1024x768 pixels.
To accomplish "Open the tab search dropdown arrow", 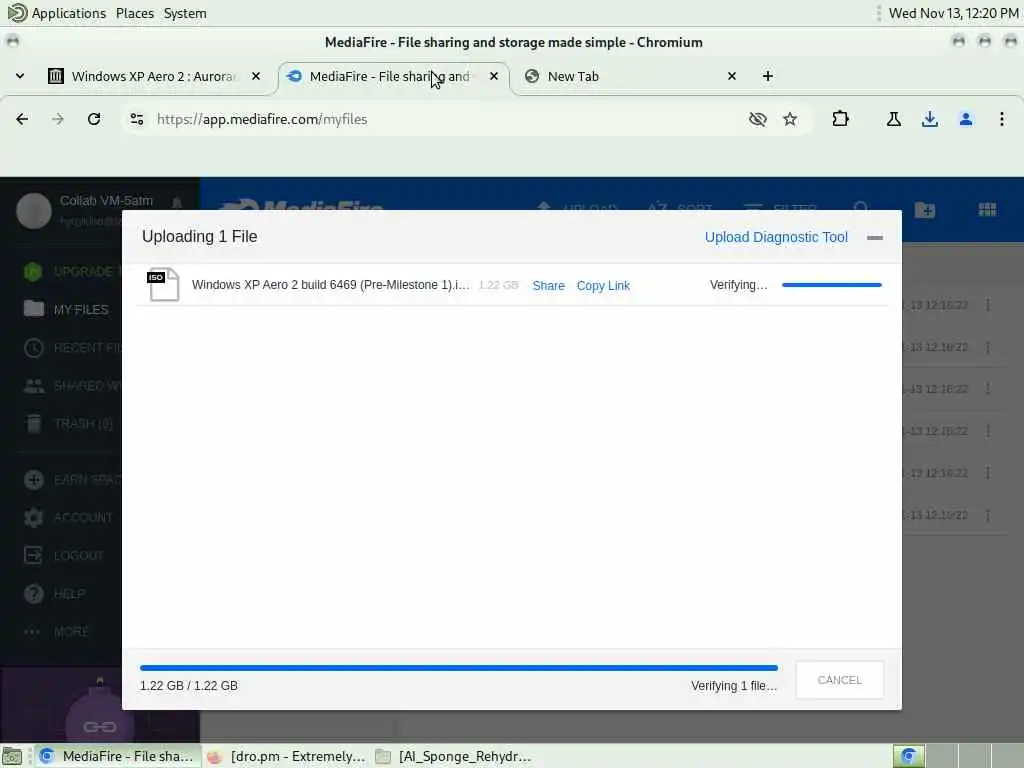I will (x=20, y=76).
